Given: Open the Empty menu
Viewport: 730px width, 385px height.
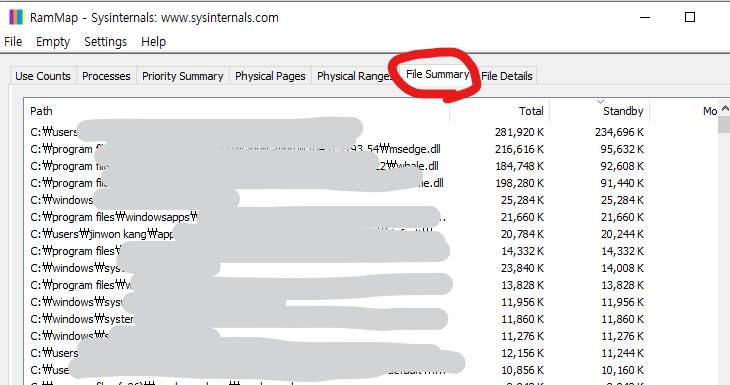Looking at the screenshot, I should (53, 42).
